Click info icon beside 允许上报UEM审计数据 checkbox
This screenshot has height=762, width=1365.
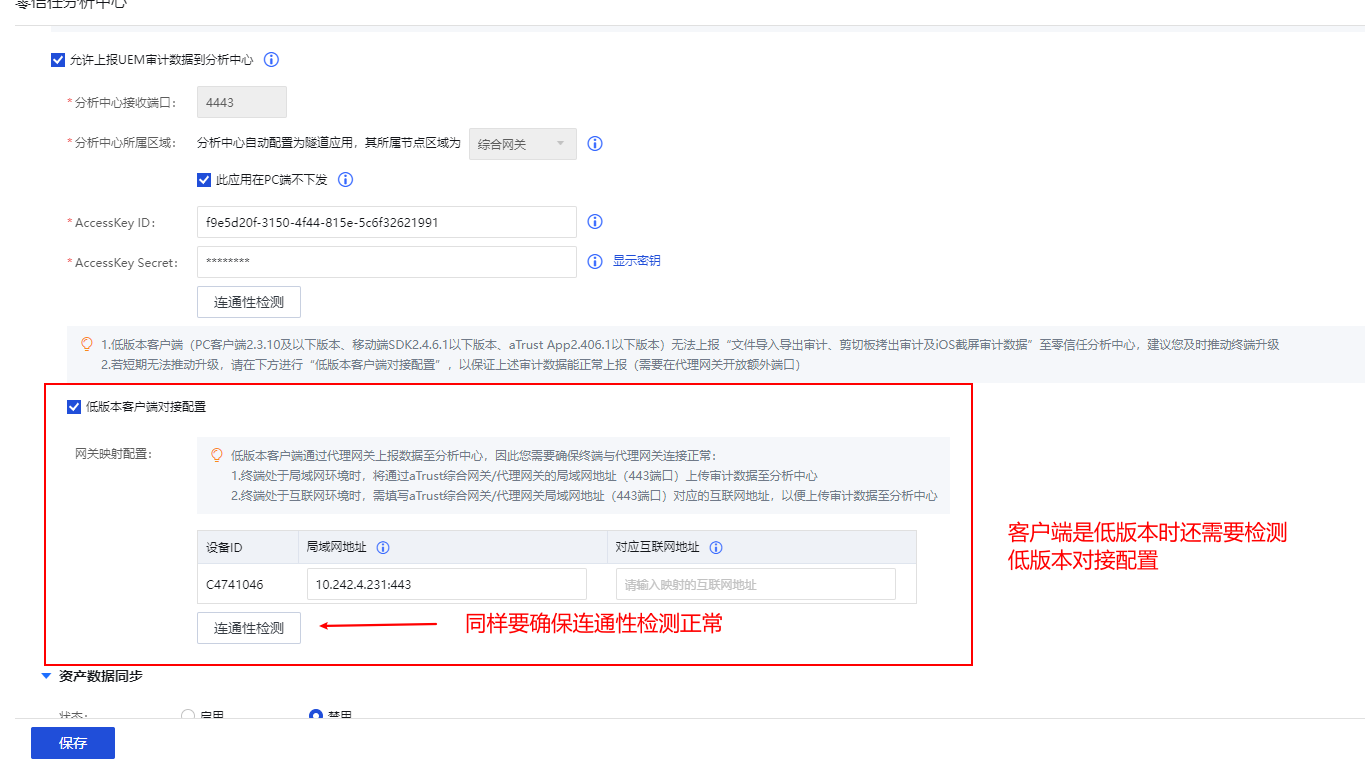click(x=271, y=60)
